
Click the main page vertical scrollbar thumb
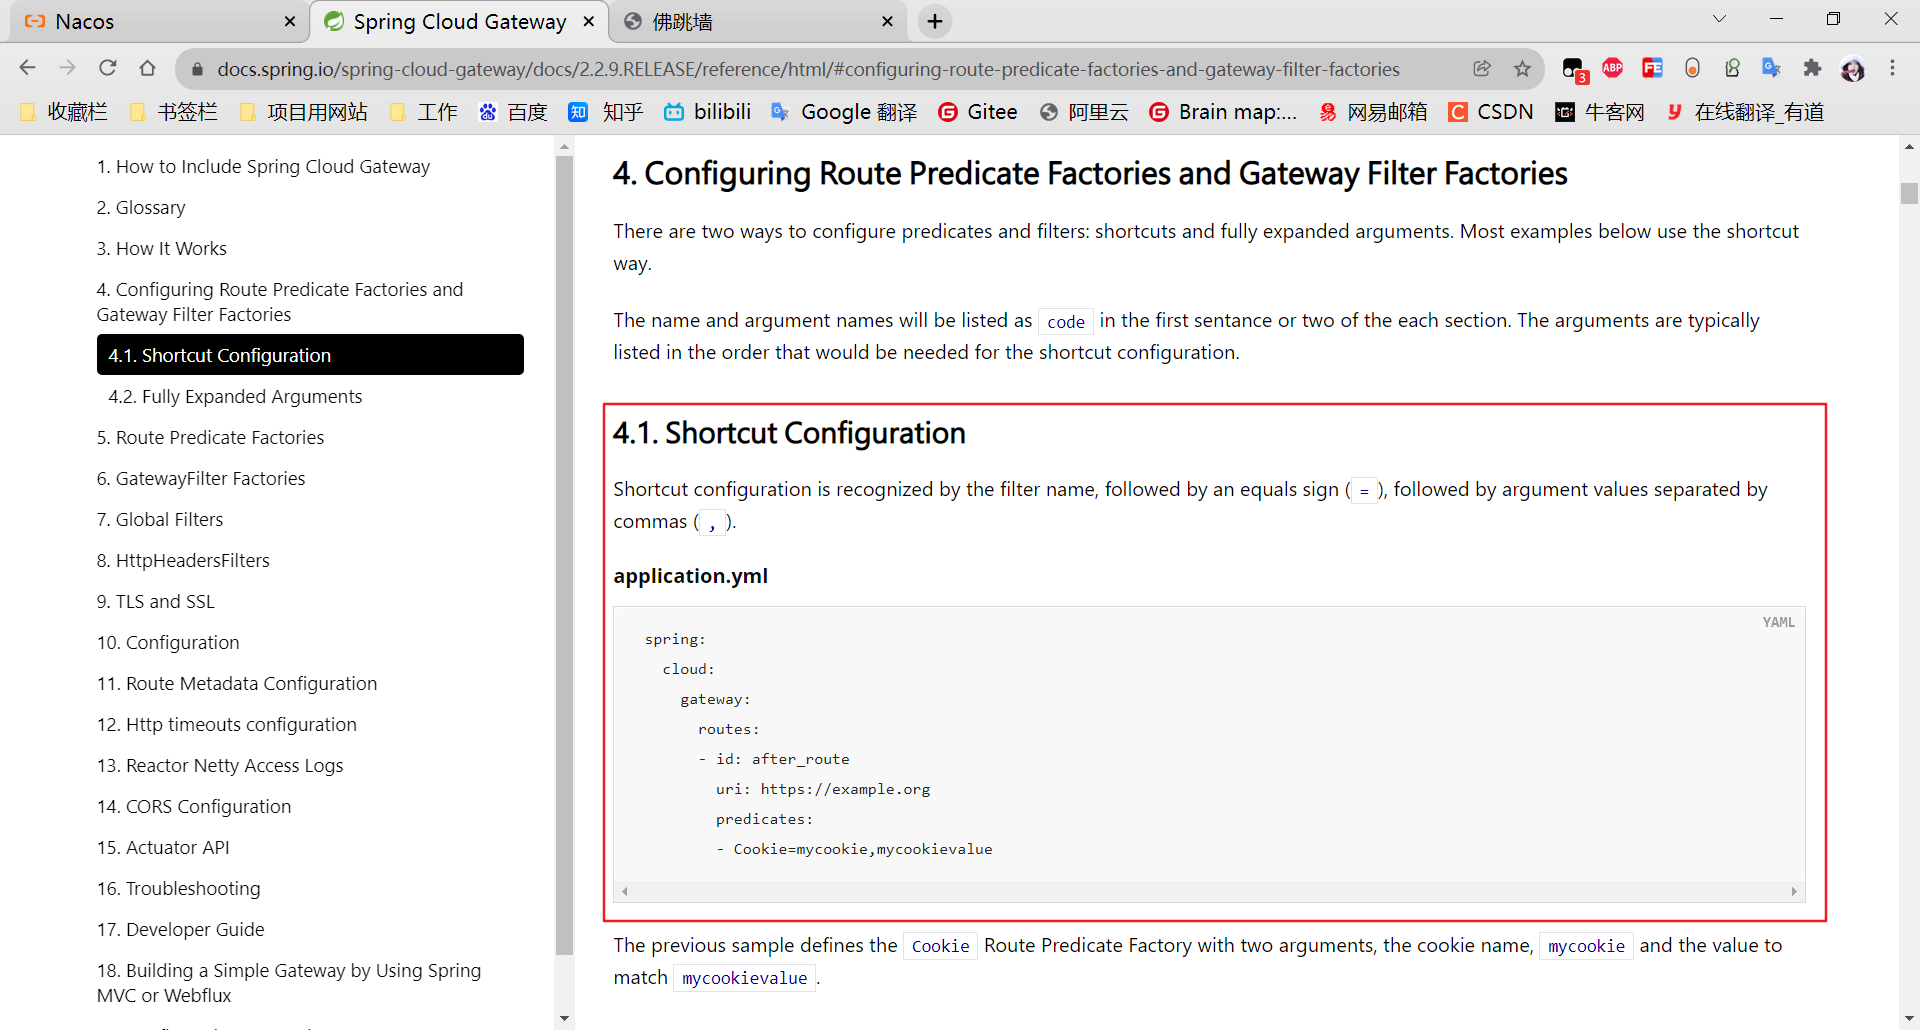click(1909, 193)
